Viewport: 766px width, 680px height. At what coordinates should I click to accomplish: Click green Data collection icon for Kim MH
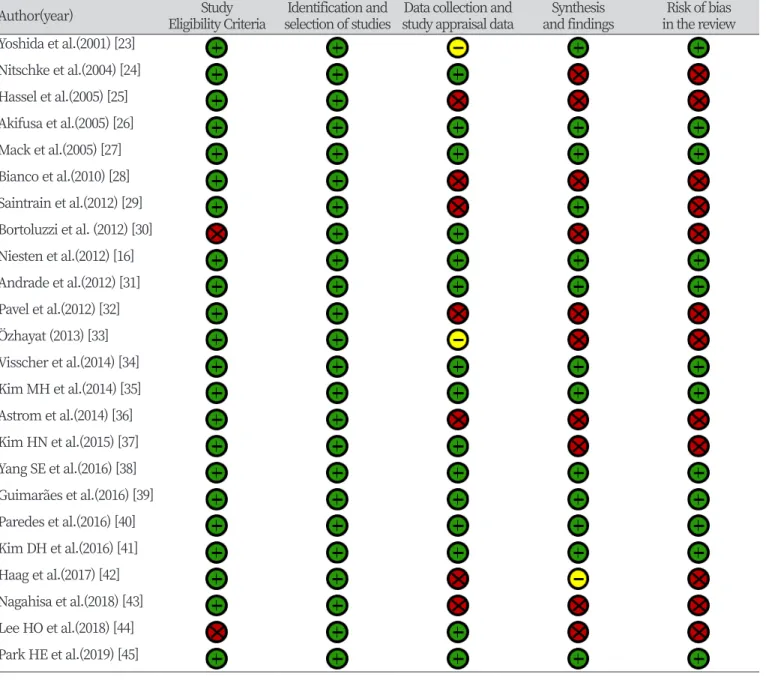458,393
